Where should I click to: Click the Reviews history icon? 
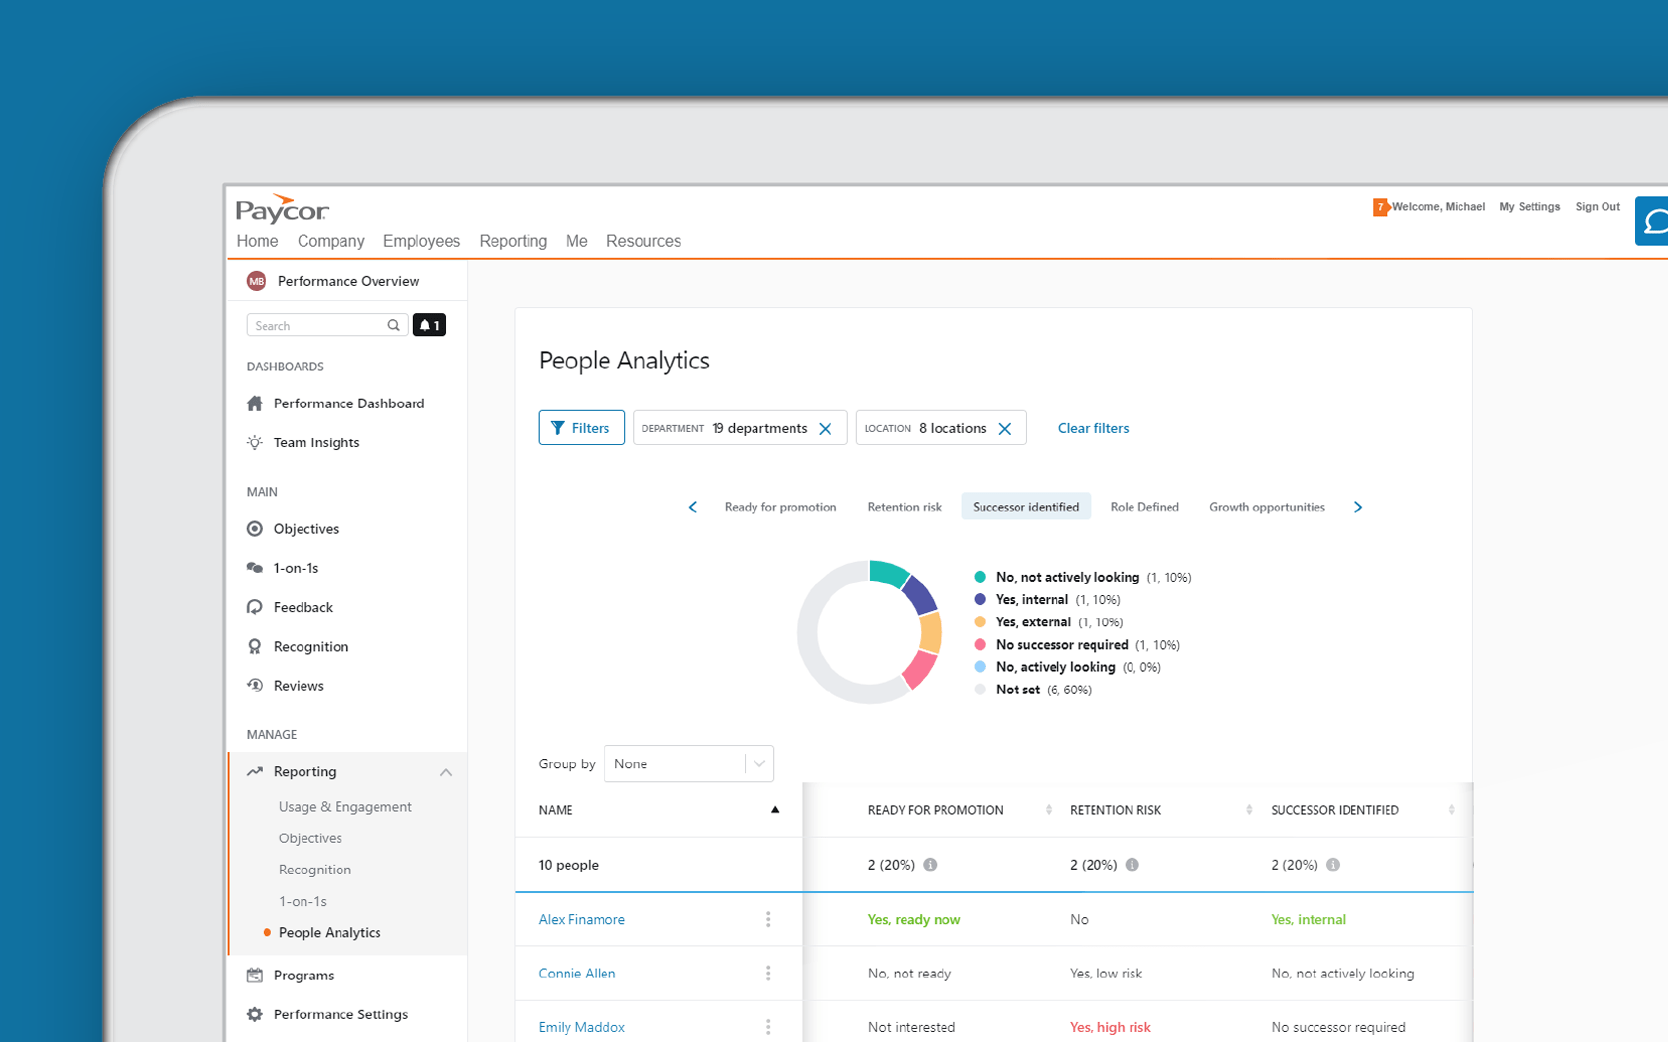255,685
